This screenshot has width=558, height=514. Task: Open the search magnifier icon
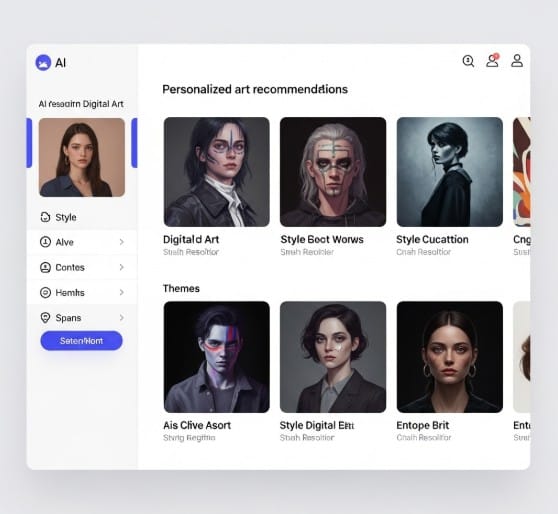click(x=468, y=61)
